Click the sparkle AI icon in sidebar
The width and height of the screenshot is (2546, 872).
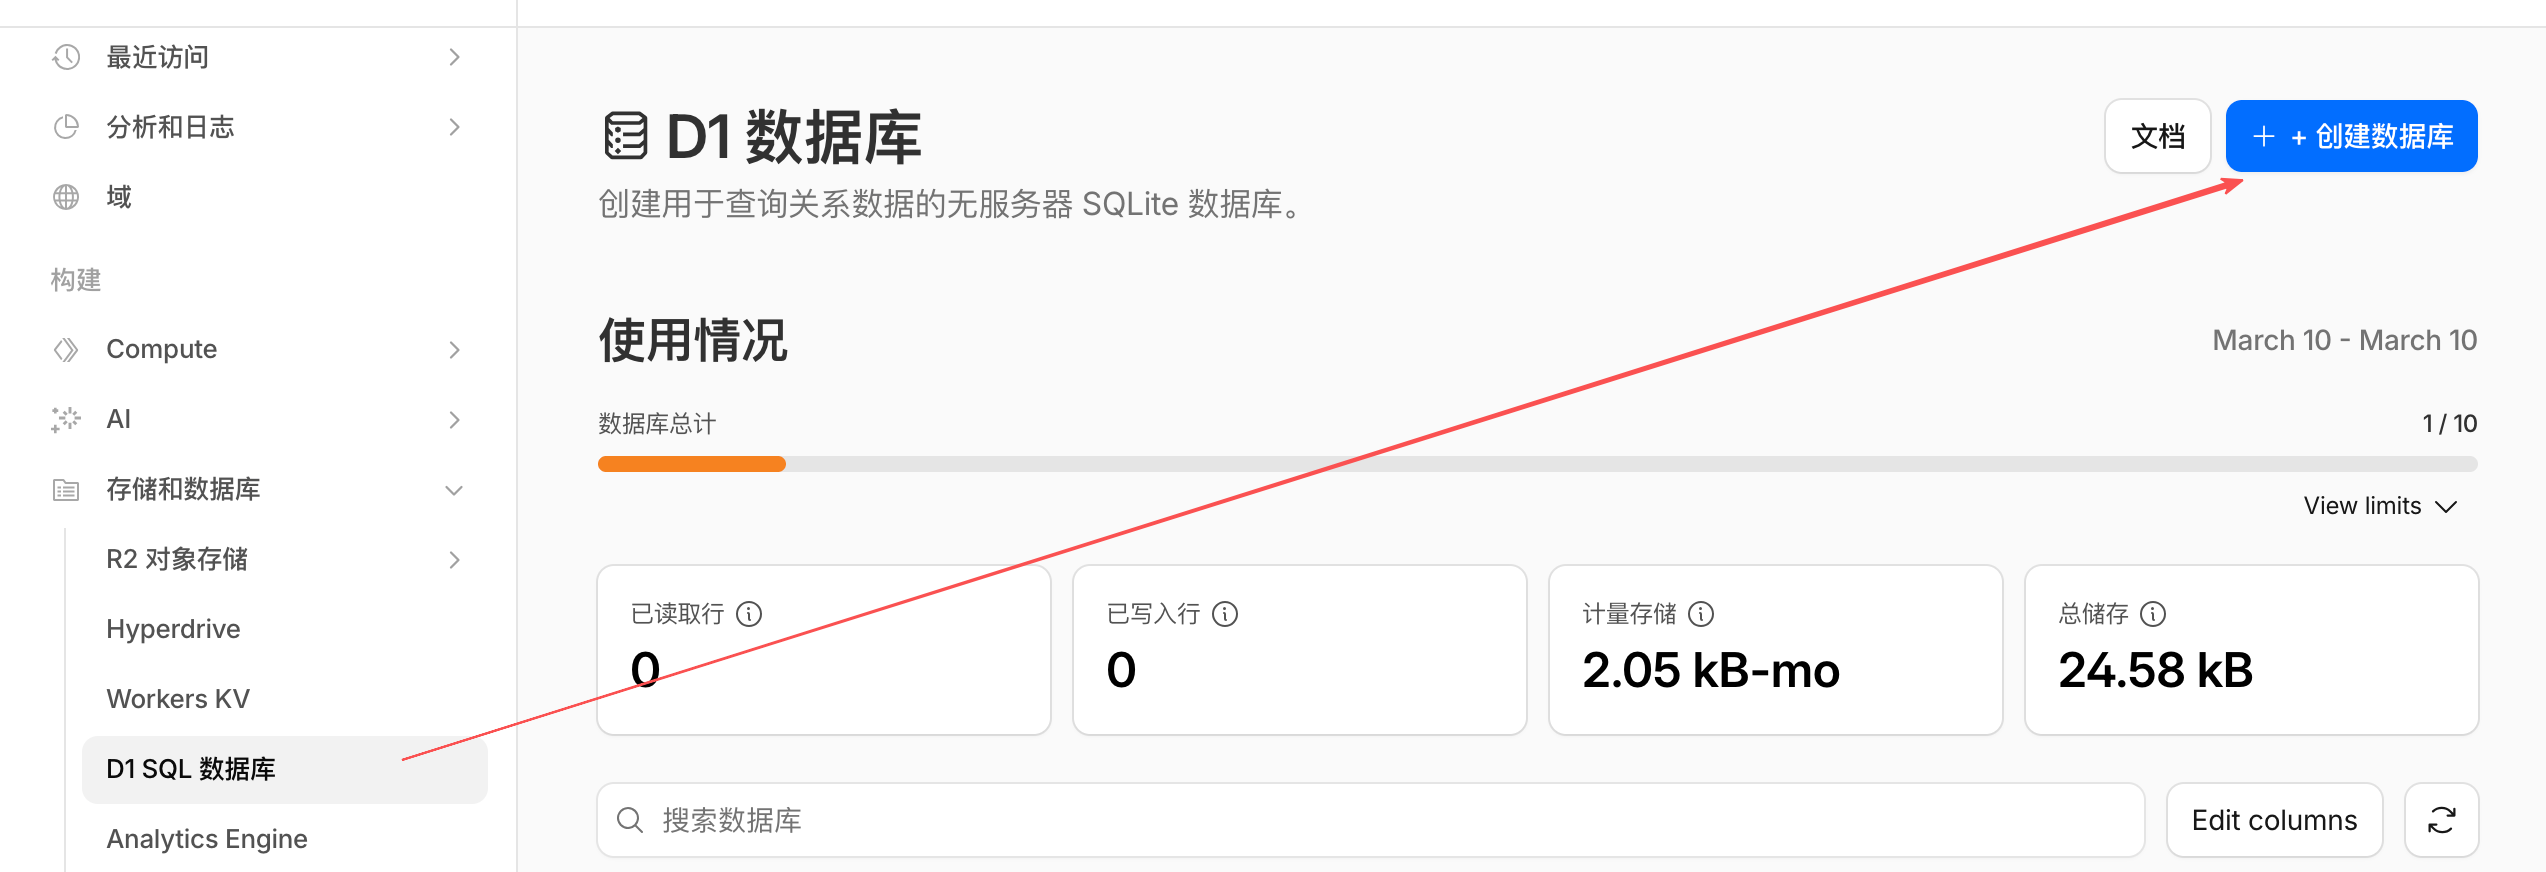pyautogui.click(x=66, y=419)
